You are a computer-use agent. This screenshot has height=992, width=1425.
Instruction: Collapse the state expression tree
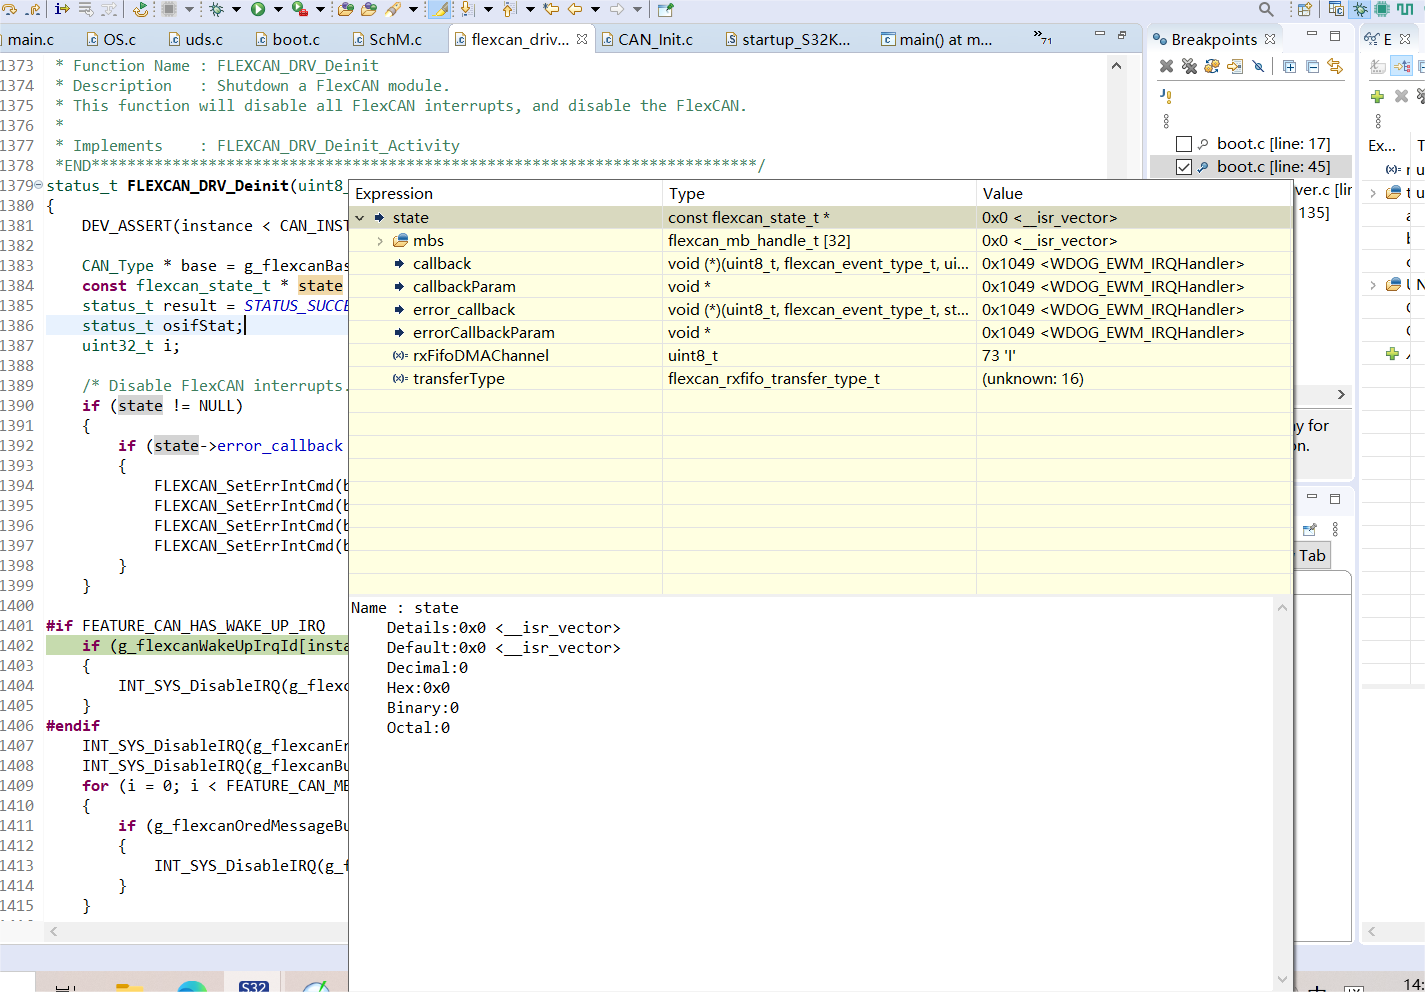(360, 217)
